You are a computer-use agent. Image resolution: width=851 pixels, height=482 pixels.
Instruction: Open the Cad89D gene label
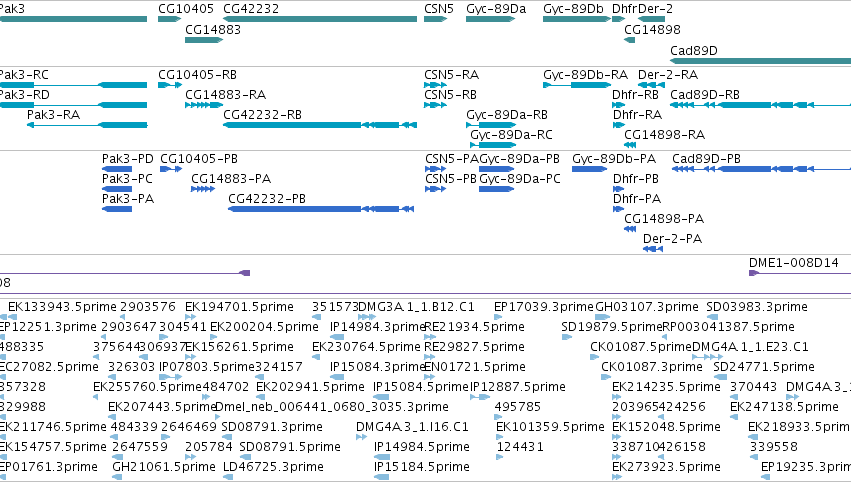click(x=694, y=50)
